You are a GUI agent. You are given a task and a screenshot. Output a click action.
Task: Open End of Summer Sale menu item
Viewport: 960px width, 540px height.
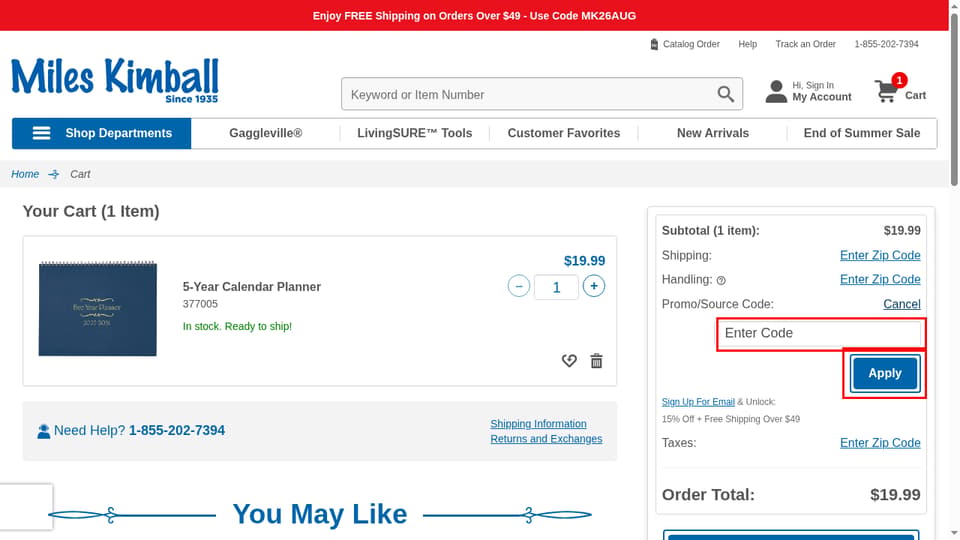coord(861,133)
